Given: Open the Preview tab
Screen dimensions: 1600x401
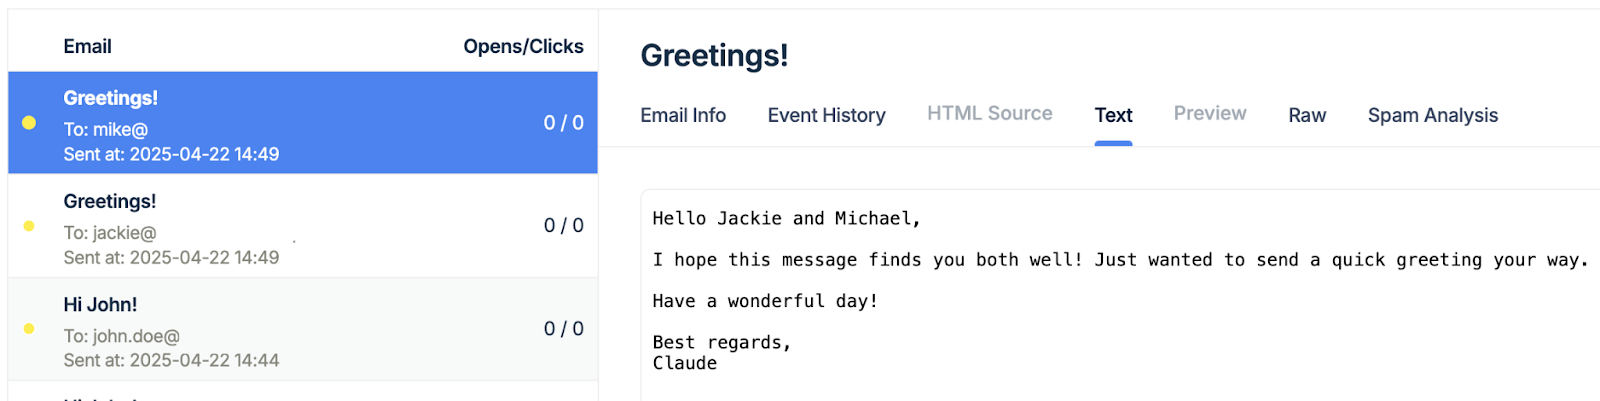Looking at the screenshot, I should pos(1210,114).
